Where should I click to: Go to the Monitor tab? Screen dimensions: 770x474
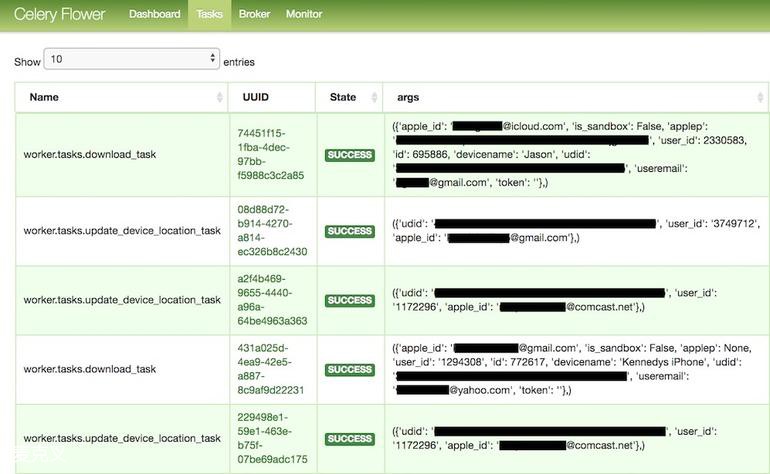(x=304, y=14)
